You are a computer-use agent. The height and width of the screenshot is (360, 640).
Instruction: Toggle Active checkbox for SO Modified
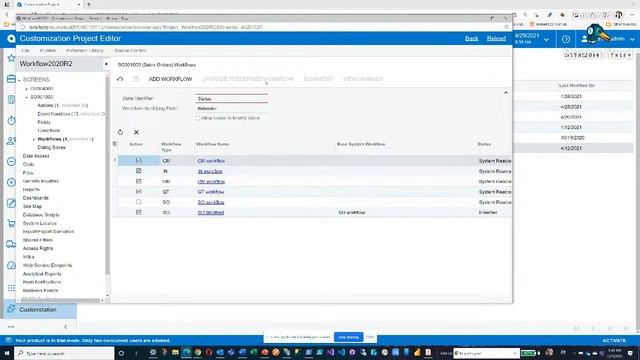coord(138,212)
